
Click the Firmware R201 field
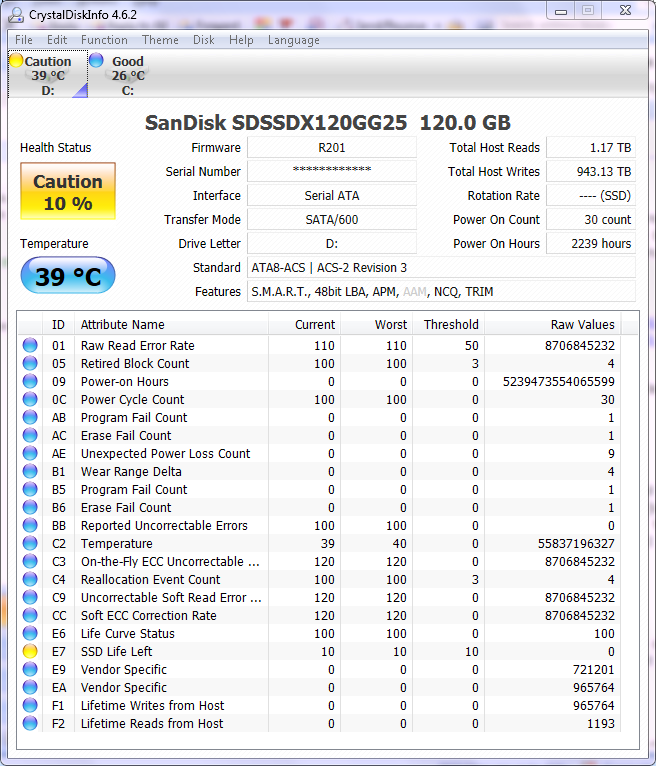(331, 148)
